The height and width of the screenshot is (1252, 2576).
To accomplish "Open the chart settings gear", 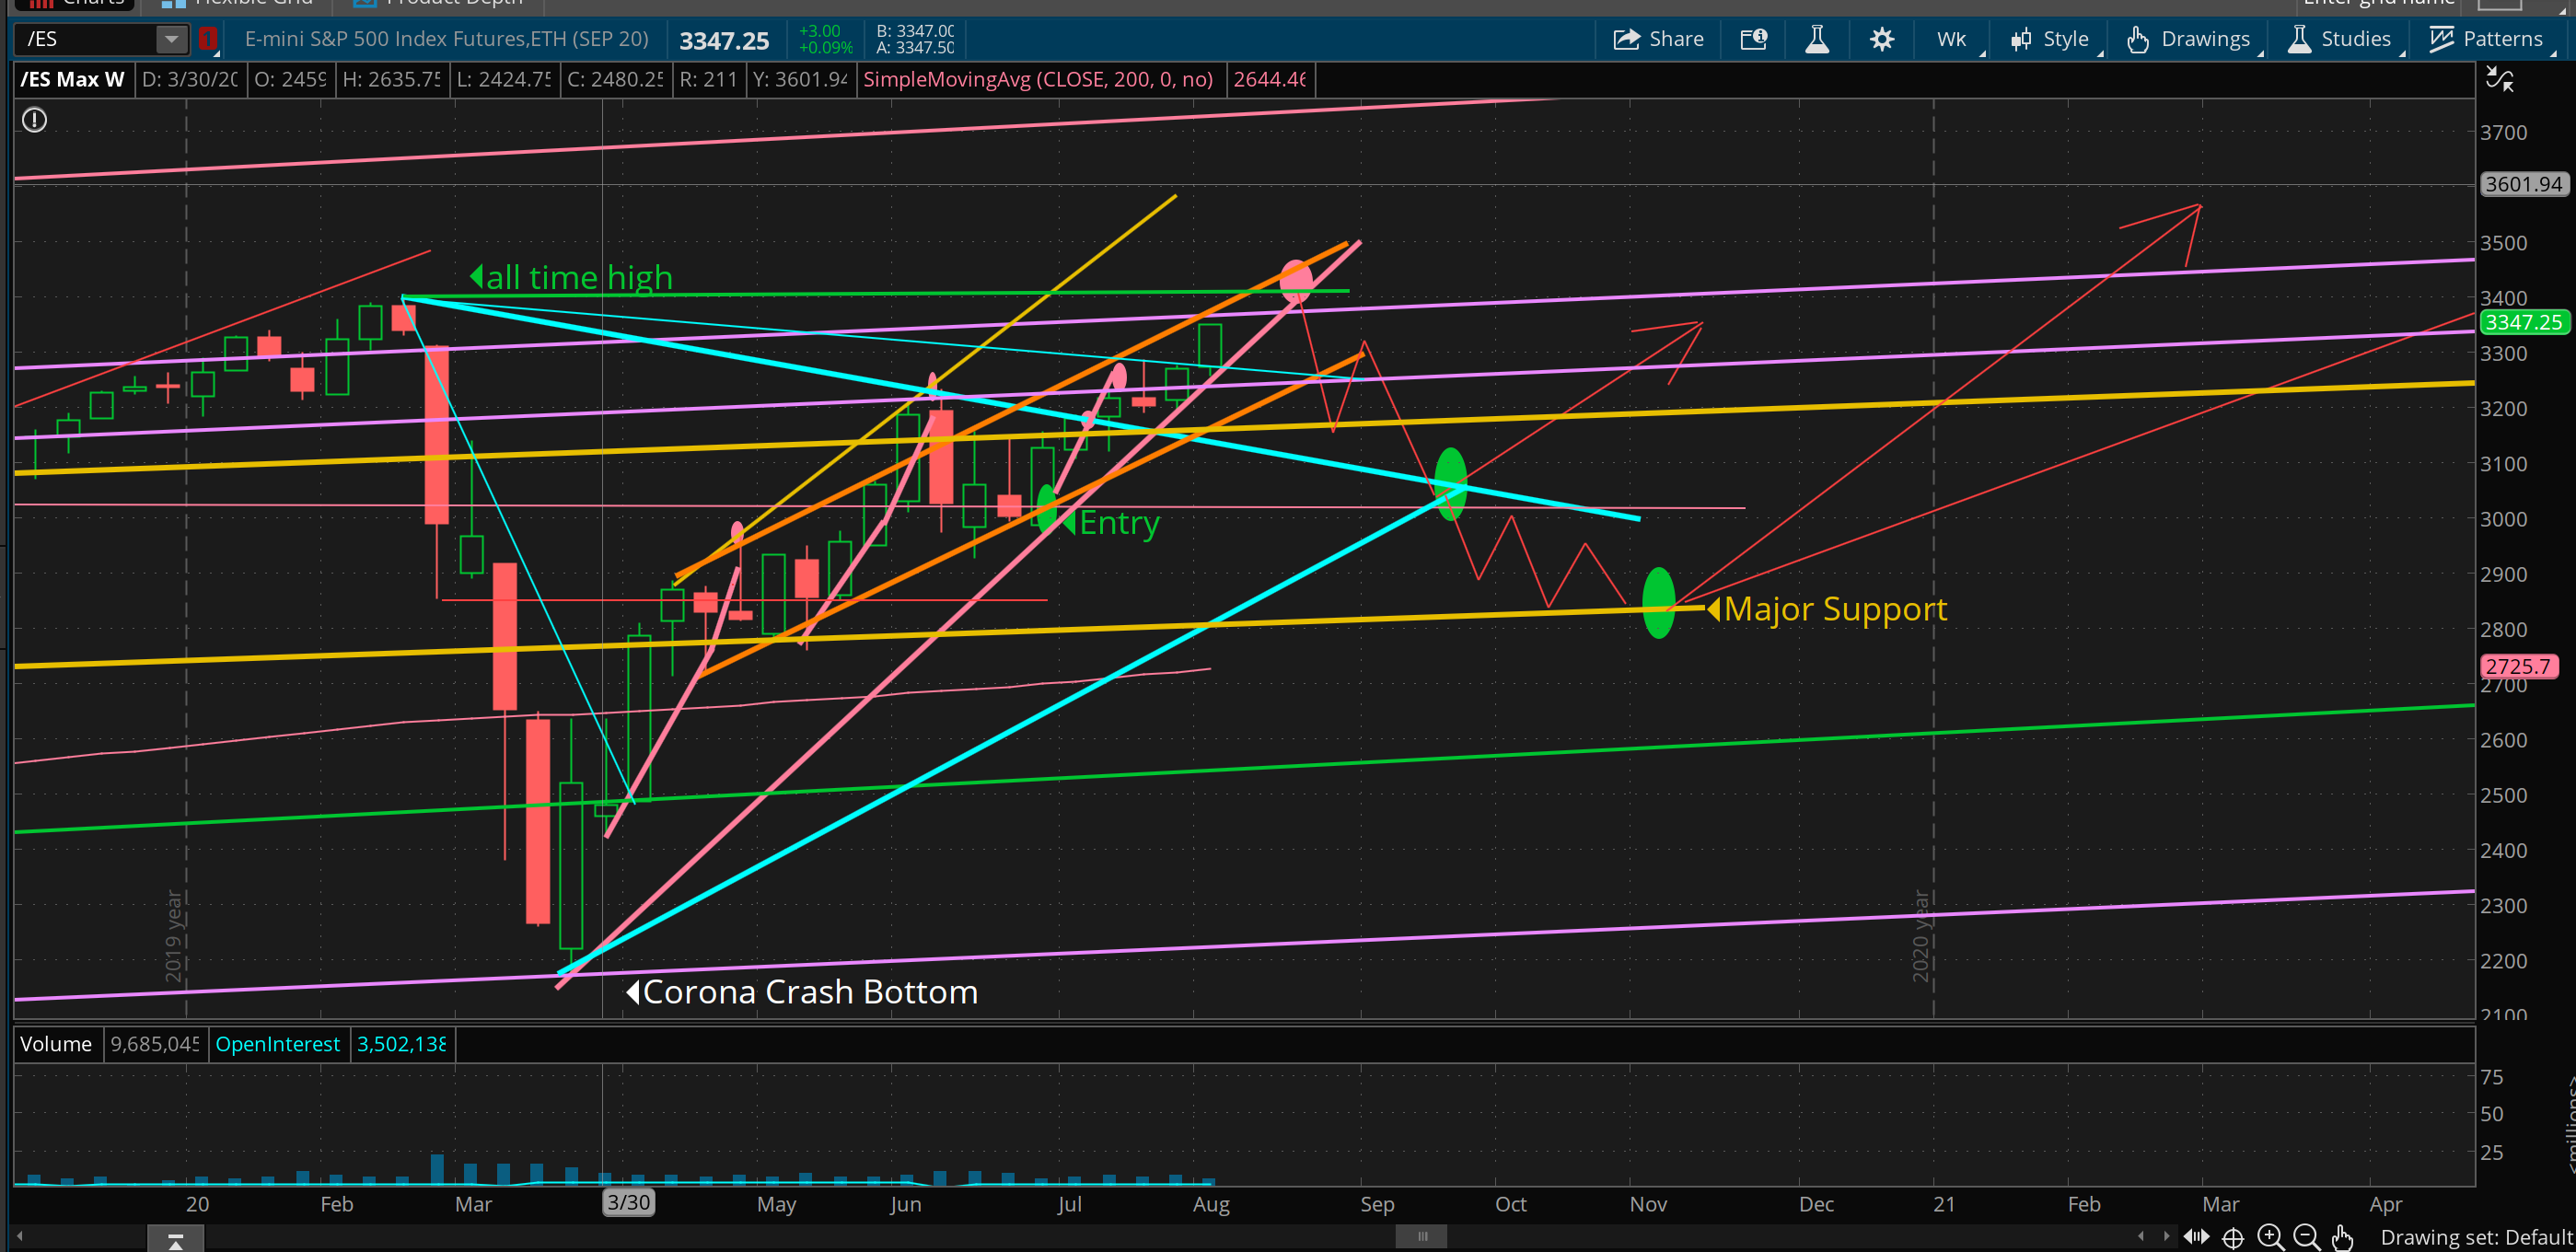I will (x=1881, y=39).
